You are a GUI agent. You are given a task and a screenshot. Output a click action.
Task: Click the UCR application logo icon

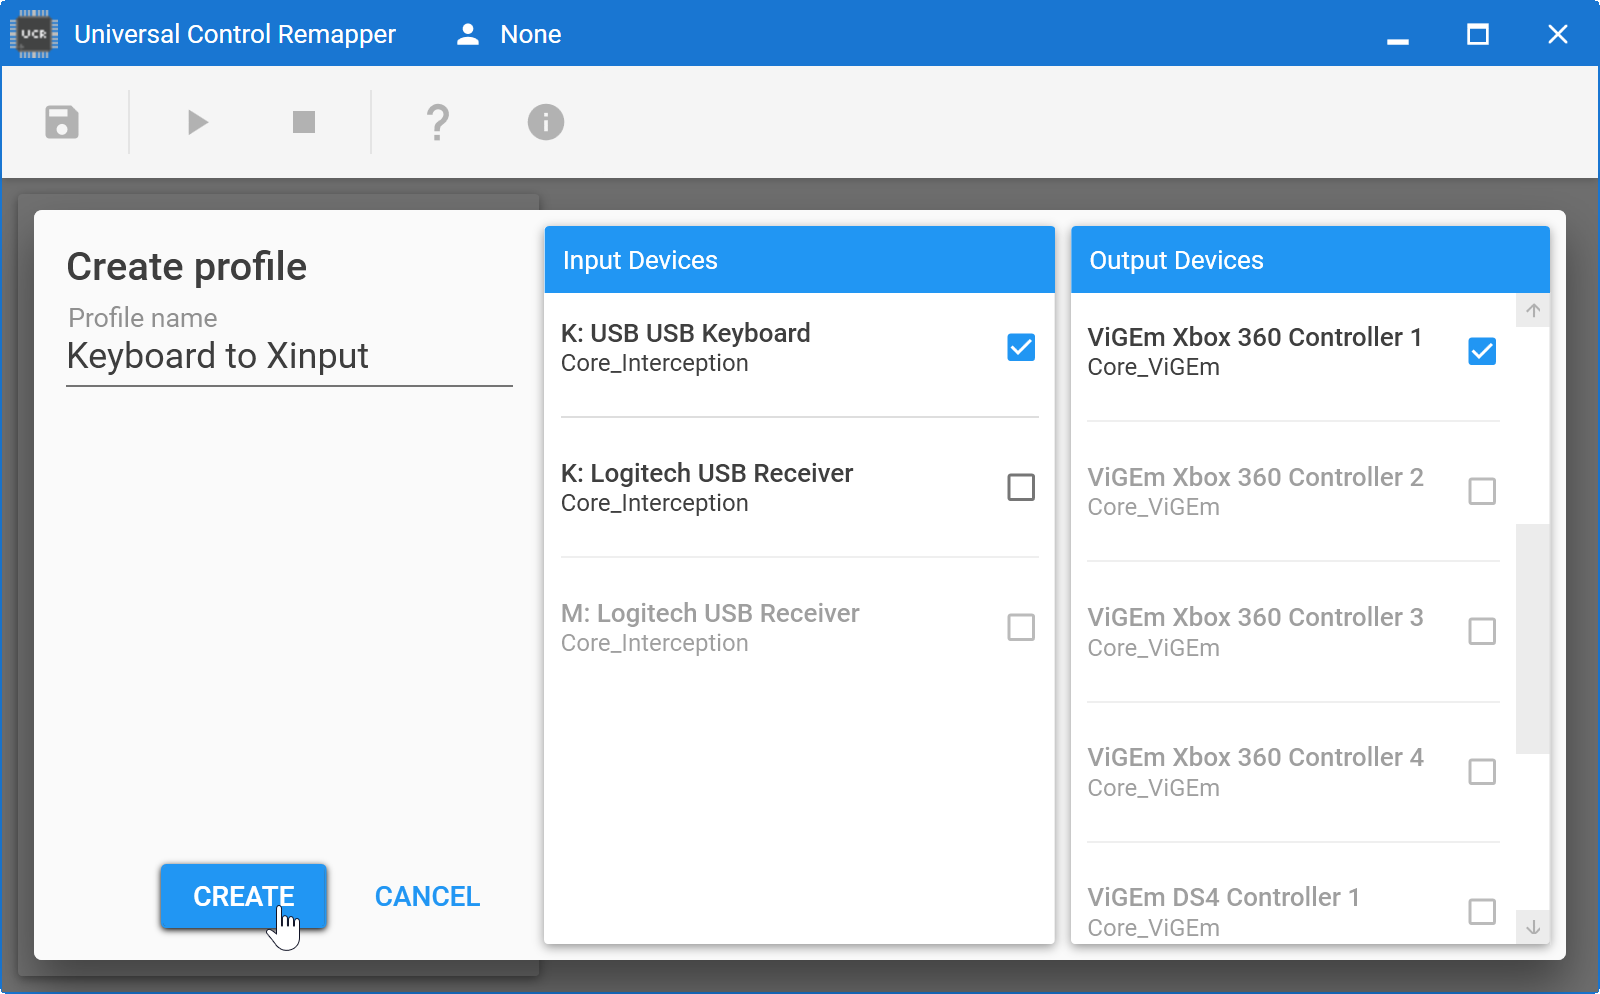point(34,34)
